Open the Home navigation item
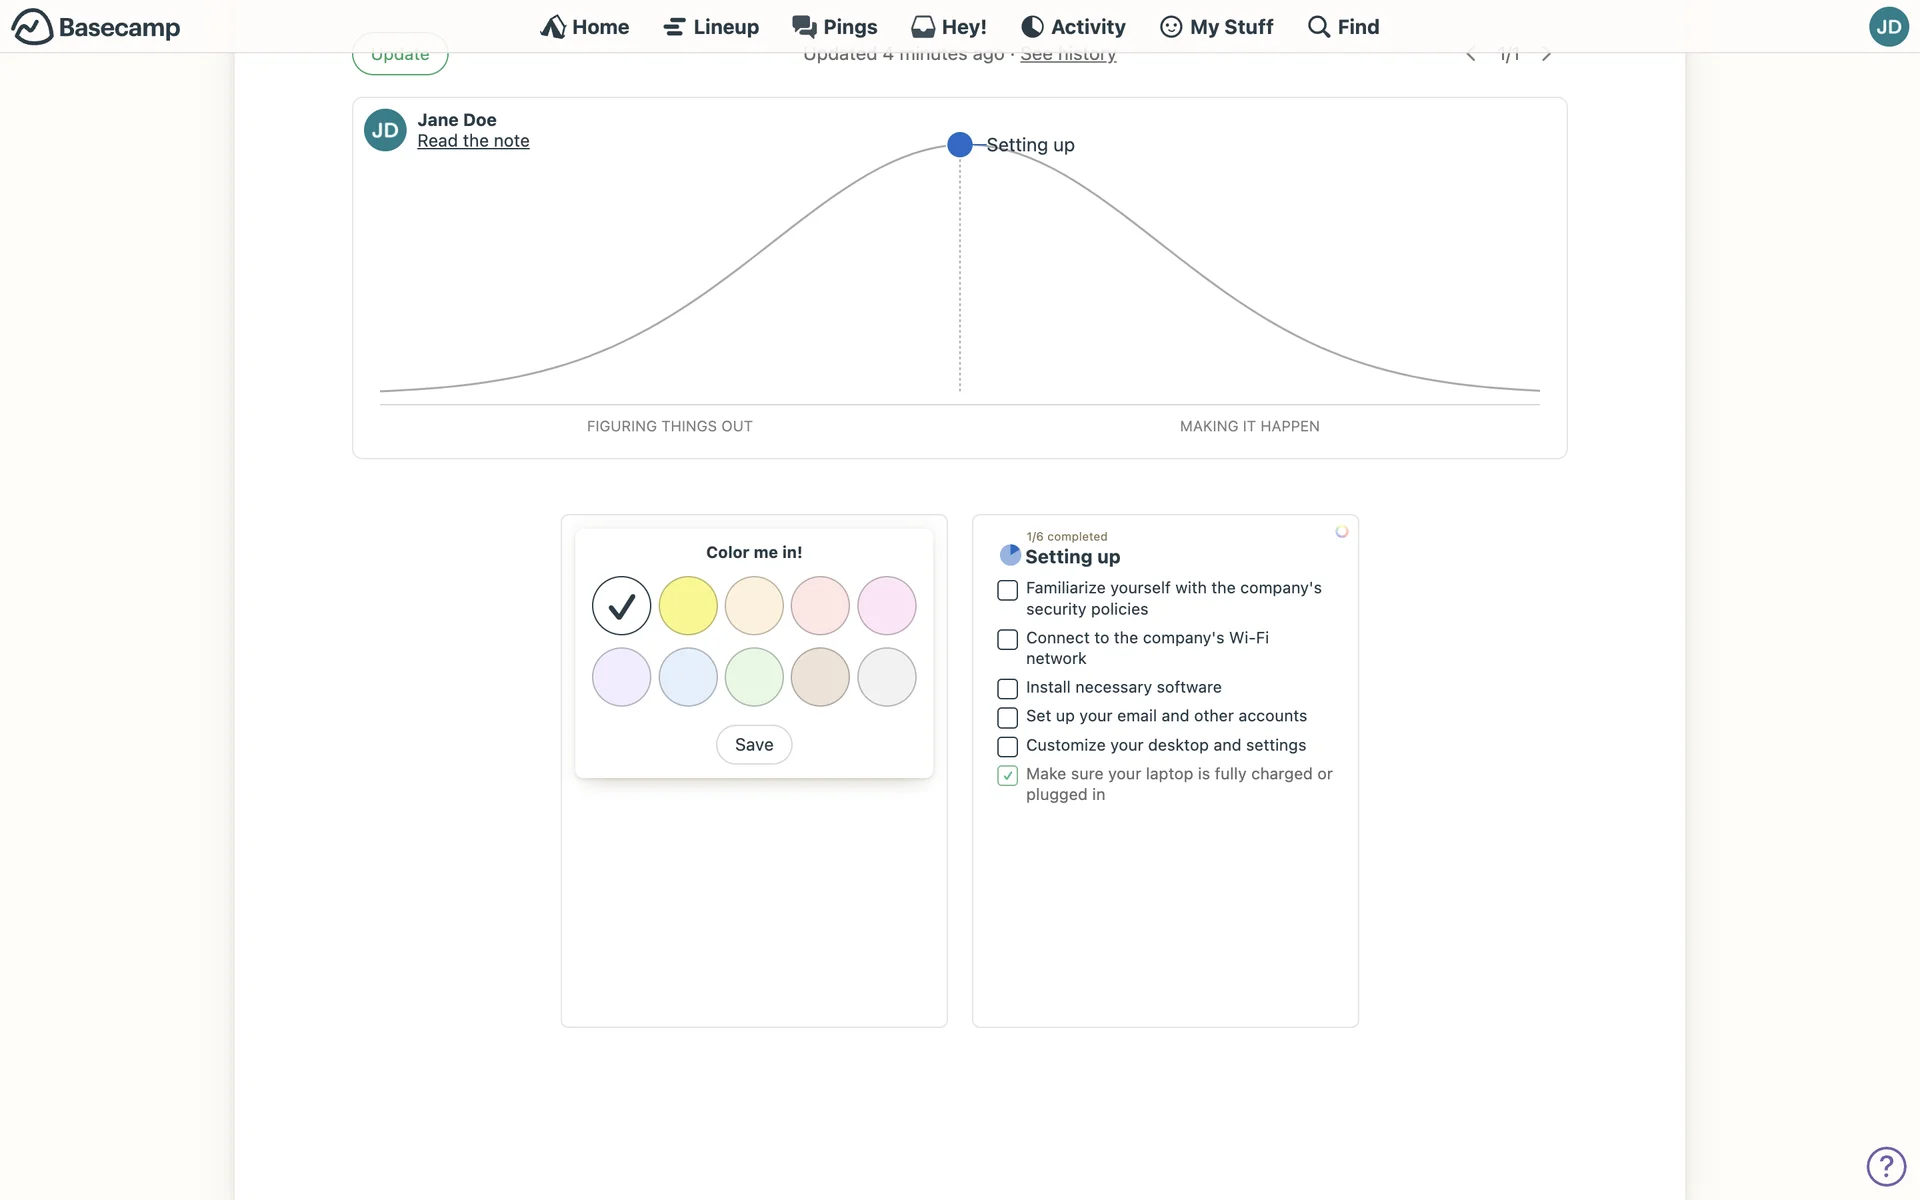This screenshot has width=1920, height=1200. click(585, 27)
